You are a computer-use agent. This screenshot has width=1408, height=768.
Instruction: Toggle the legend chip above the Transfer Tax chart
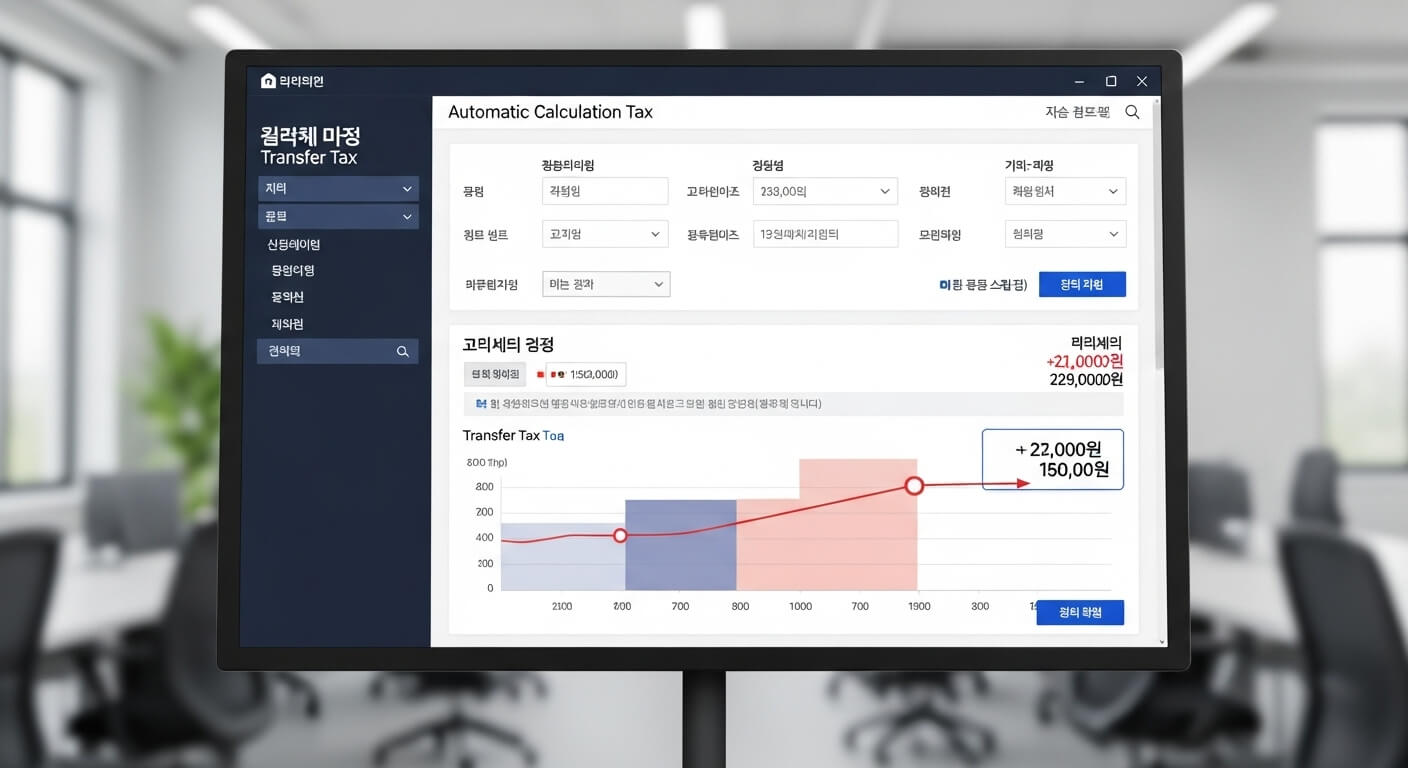point(493,373)
